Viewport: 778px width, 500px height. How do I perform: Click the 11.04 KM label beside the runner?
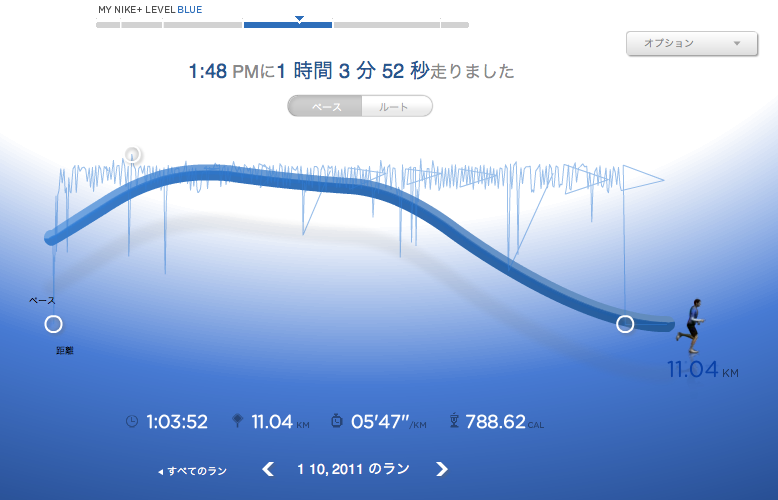pos(703,370)
